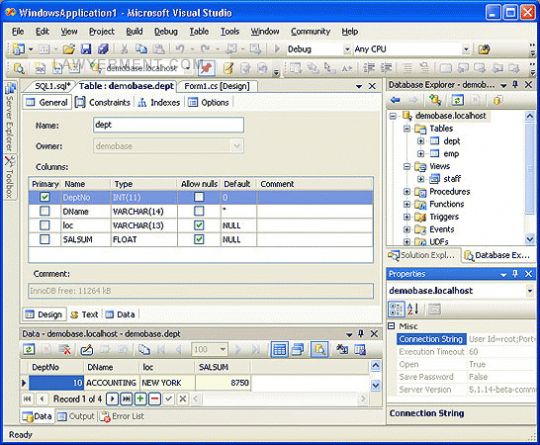The width and height of the screenshot is (540, 445).
Task: Switch to the SQL1.sql tab
Action: 52,86
